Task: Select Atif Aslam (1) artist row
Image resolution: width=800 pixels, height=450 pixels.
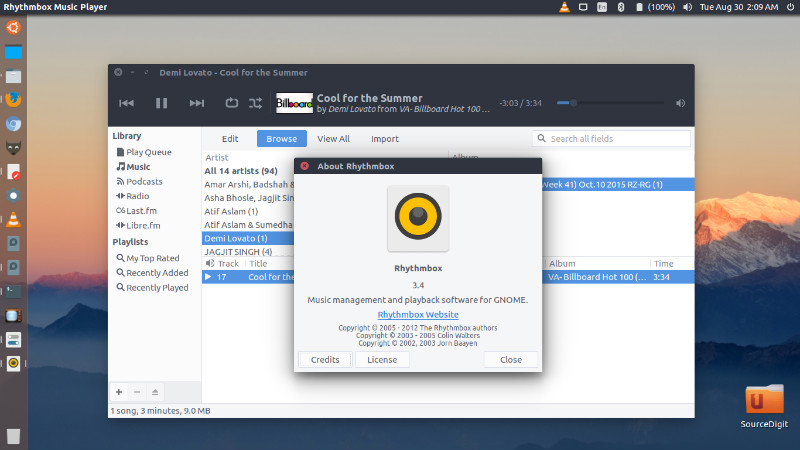Action: 248,211
